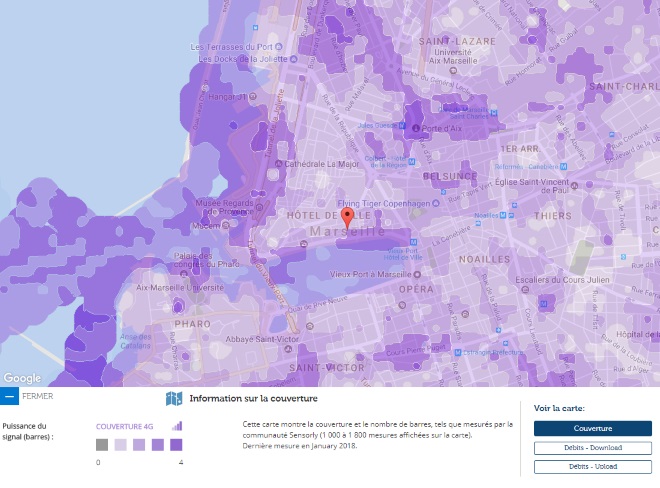Click Estrangin Préfecture metro icon
Screen dimensions: 660x488
[x=458, y=352]
